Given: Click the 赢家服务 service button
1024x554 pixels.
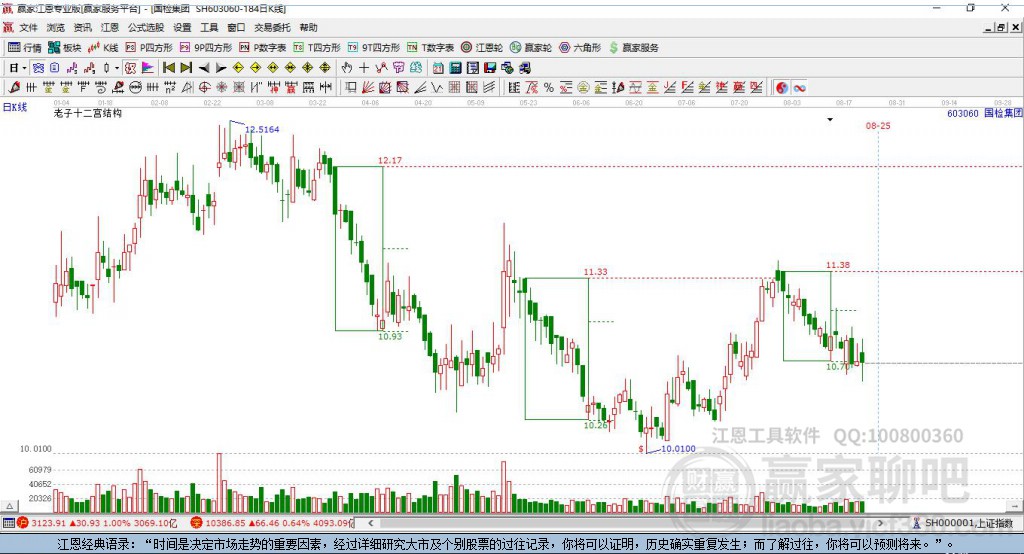Looking at the screenshot, I should tap(633, 48).
